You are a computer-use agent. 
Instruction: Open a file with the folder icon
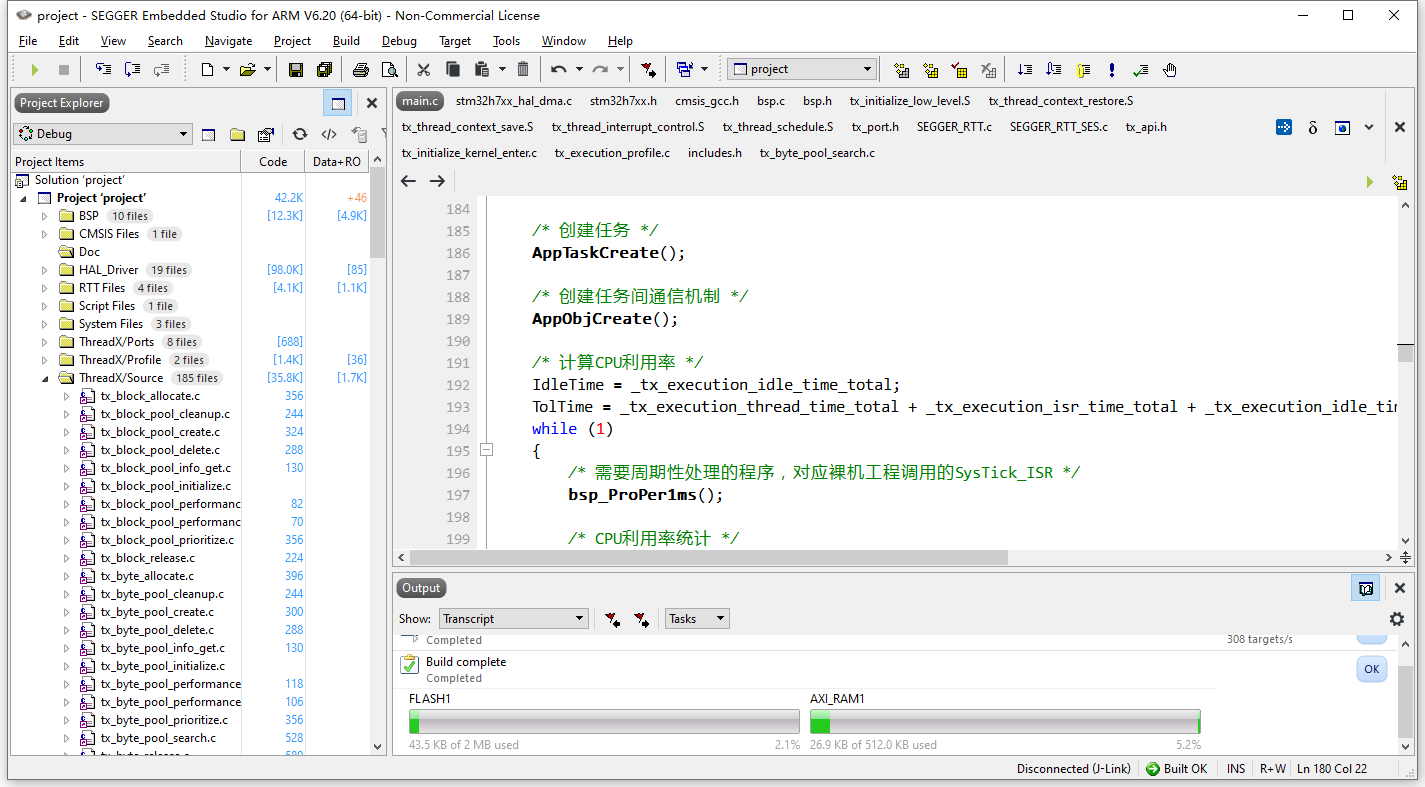[x=247, y=69]
